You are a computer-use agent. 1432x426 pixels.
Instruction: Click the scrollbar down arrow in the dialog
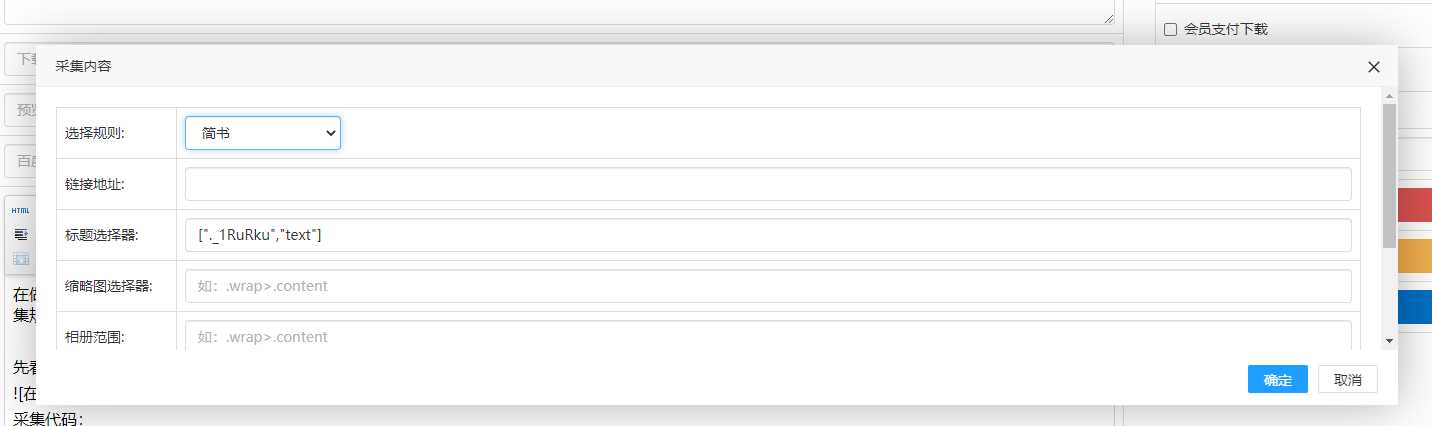1389,341
